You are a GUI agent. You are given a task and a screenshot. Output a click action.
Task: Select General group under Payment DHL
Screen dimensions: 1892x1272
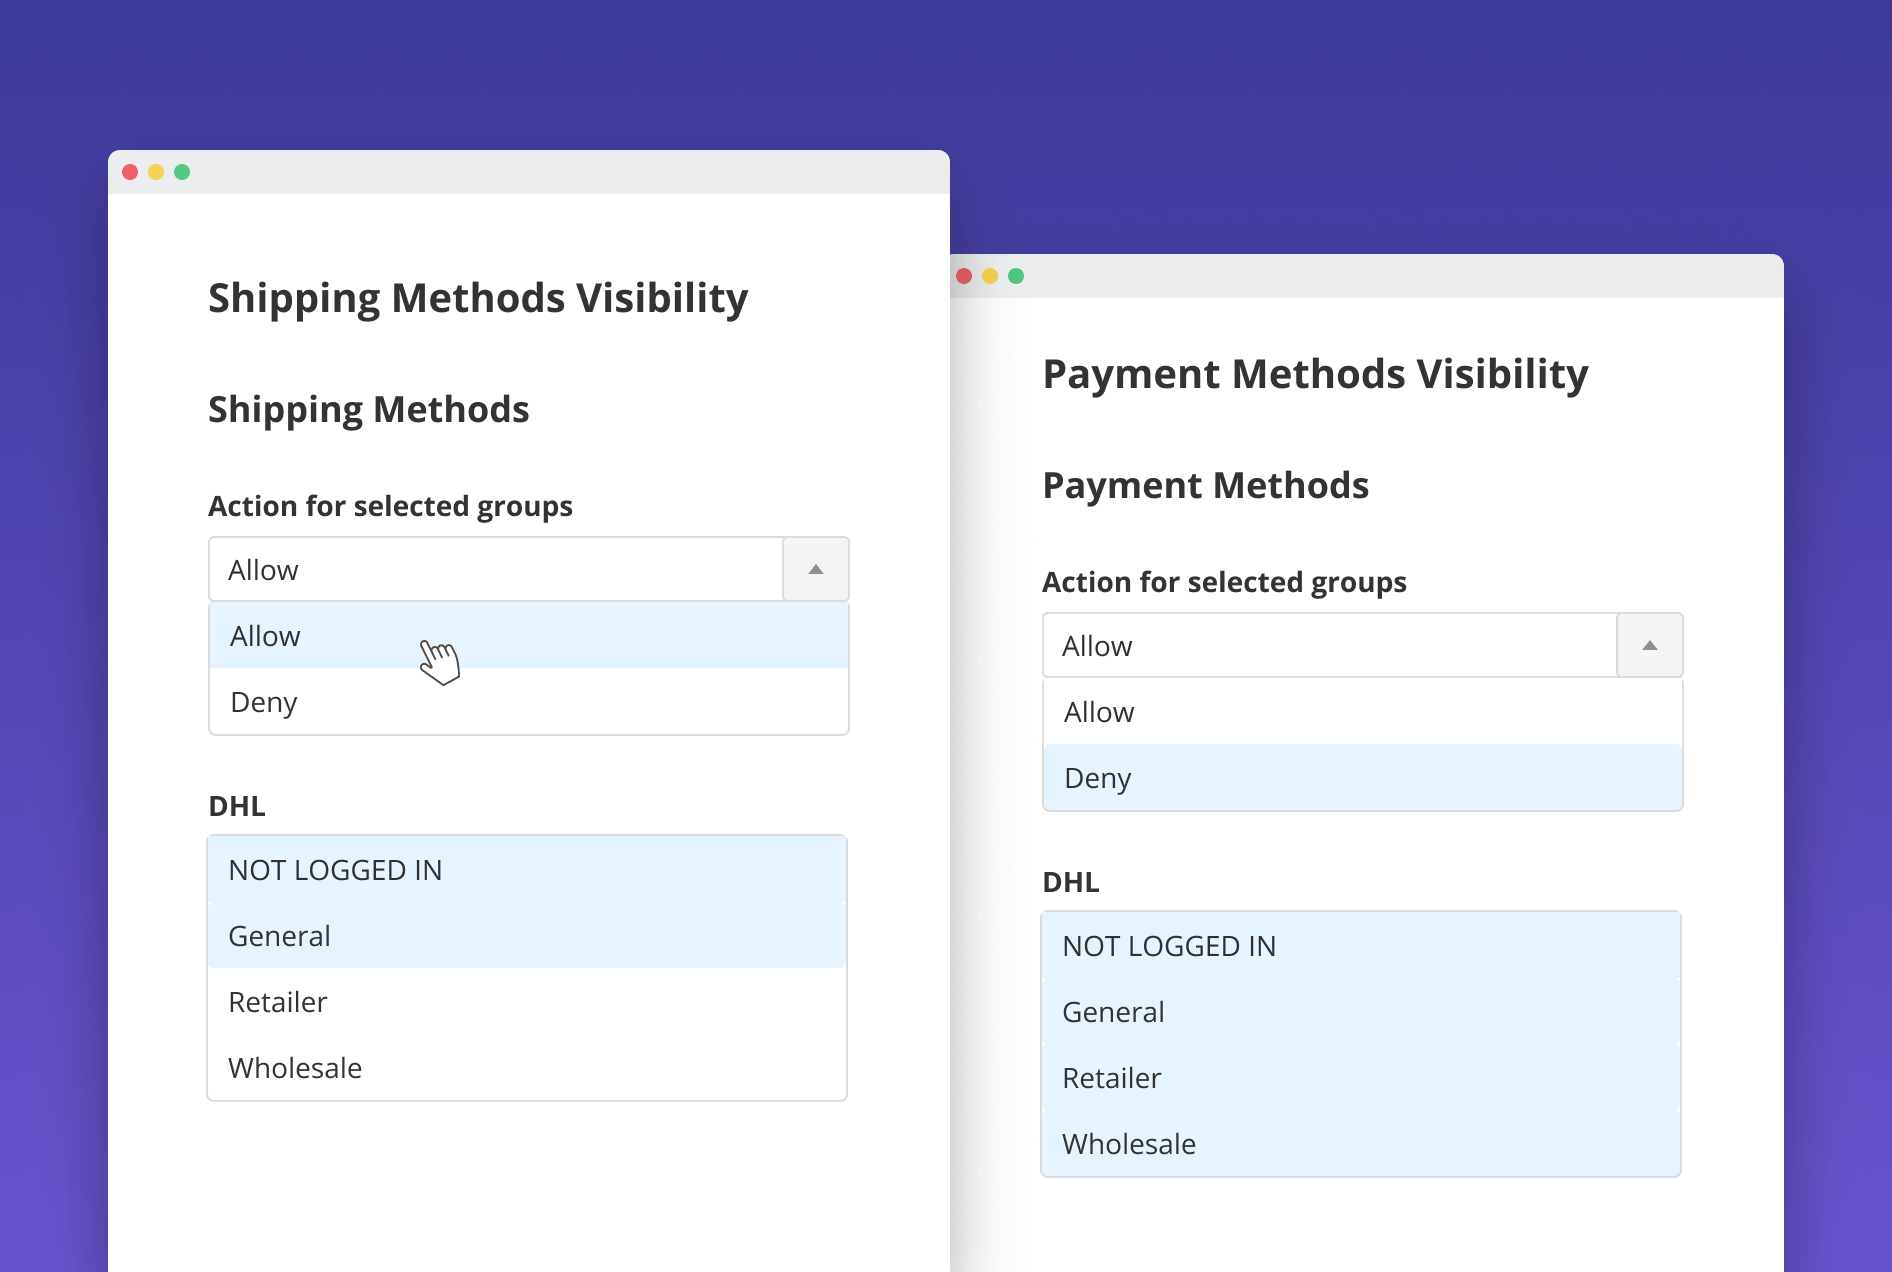pos(1361,1011)
